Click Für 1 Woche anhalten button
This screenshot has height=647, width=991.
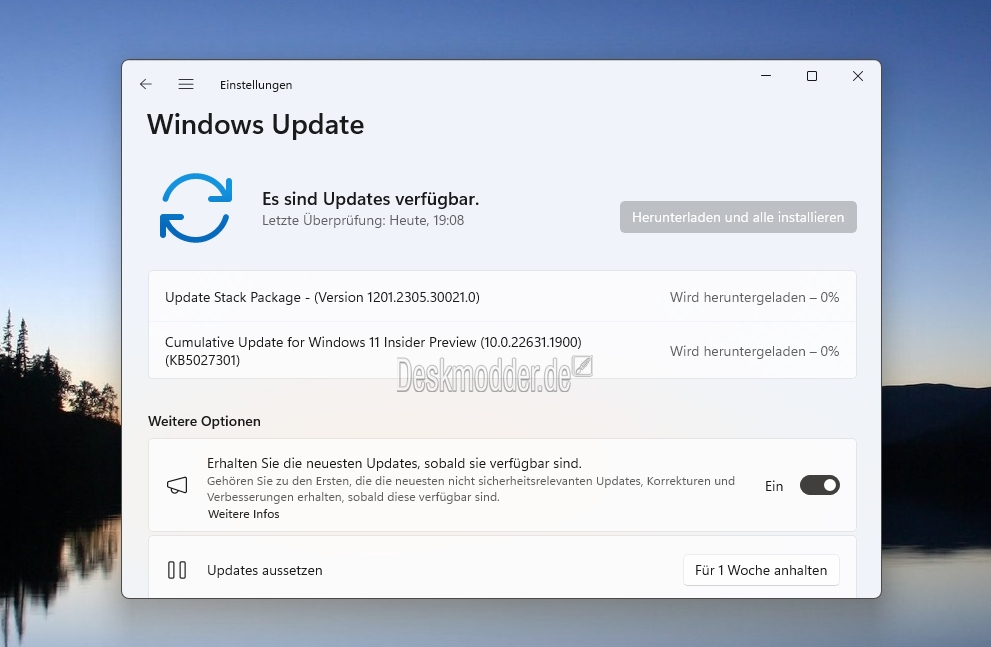tap(761, 570)
